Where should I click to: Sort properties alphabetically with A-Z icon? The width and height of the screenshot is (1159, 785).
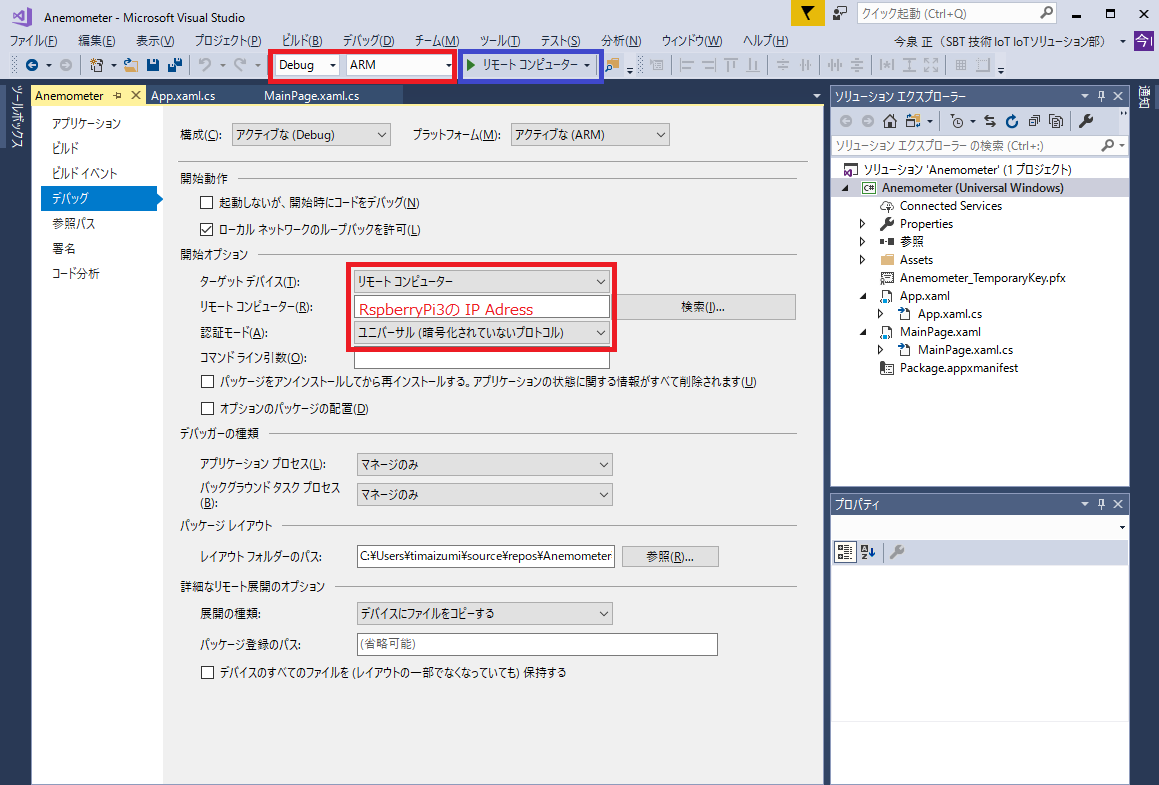867,552
